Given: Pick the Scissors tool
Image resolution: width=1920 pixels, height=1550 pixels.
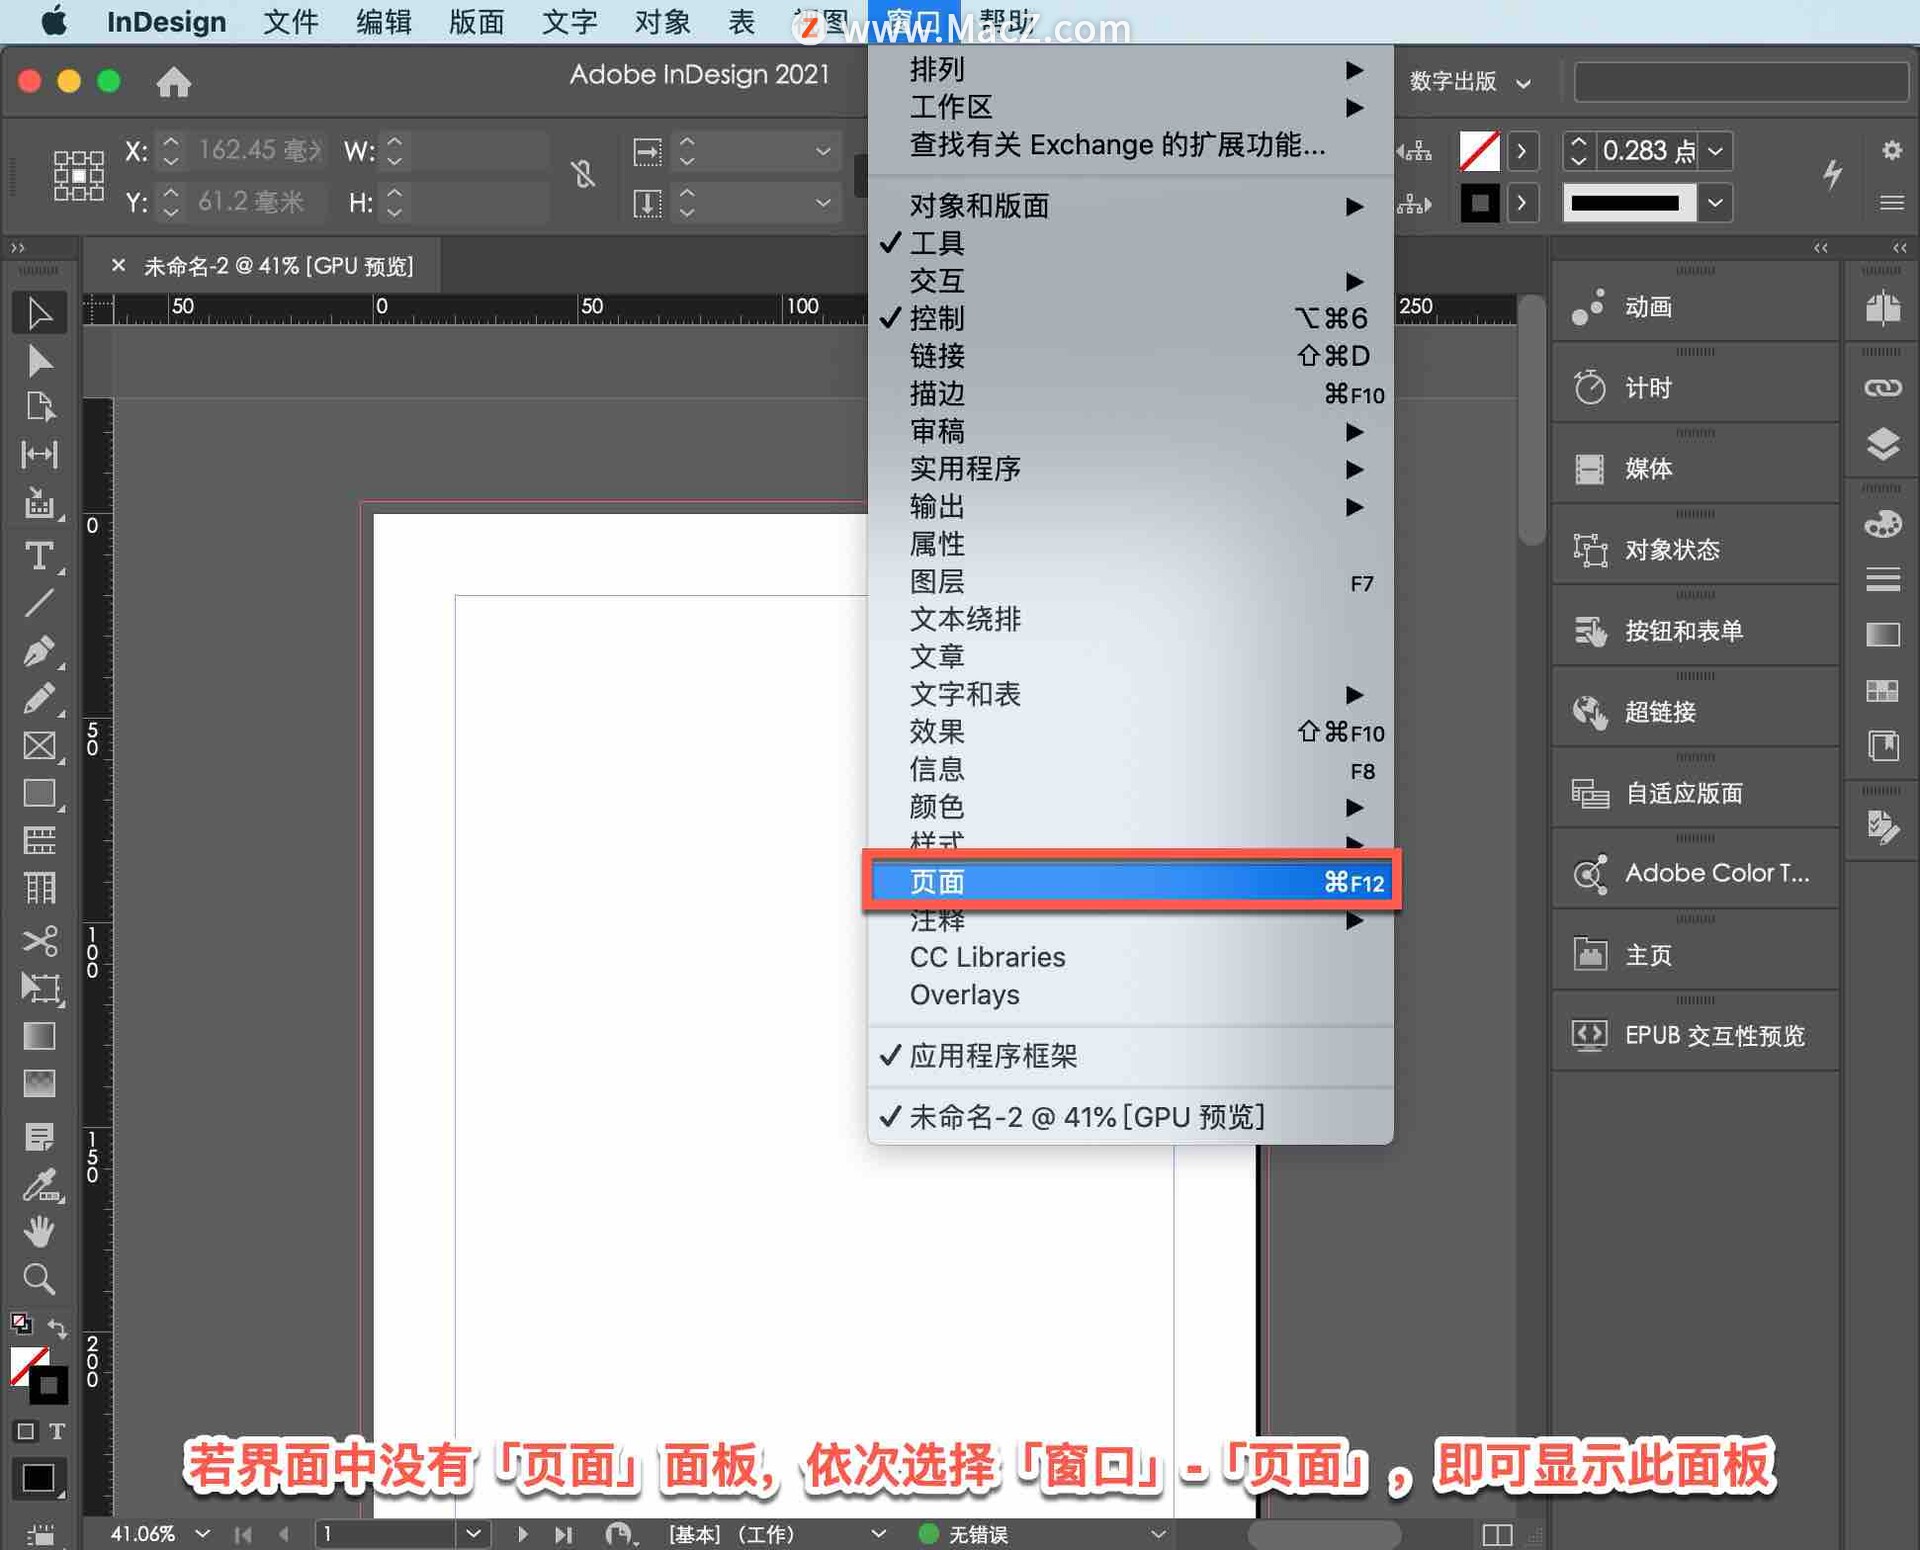Looking at the screenshot, I should pos(39,940).
